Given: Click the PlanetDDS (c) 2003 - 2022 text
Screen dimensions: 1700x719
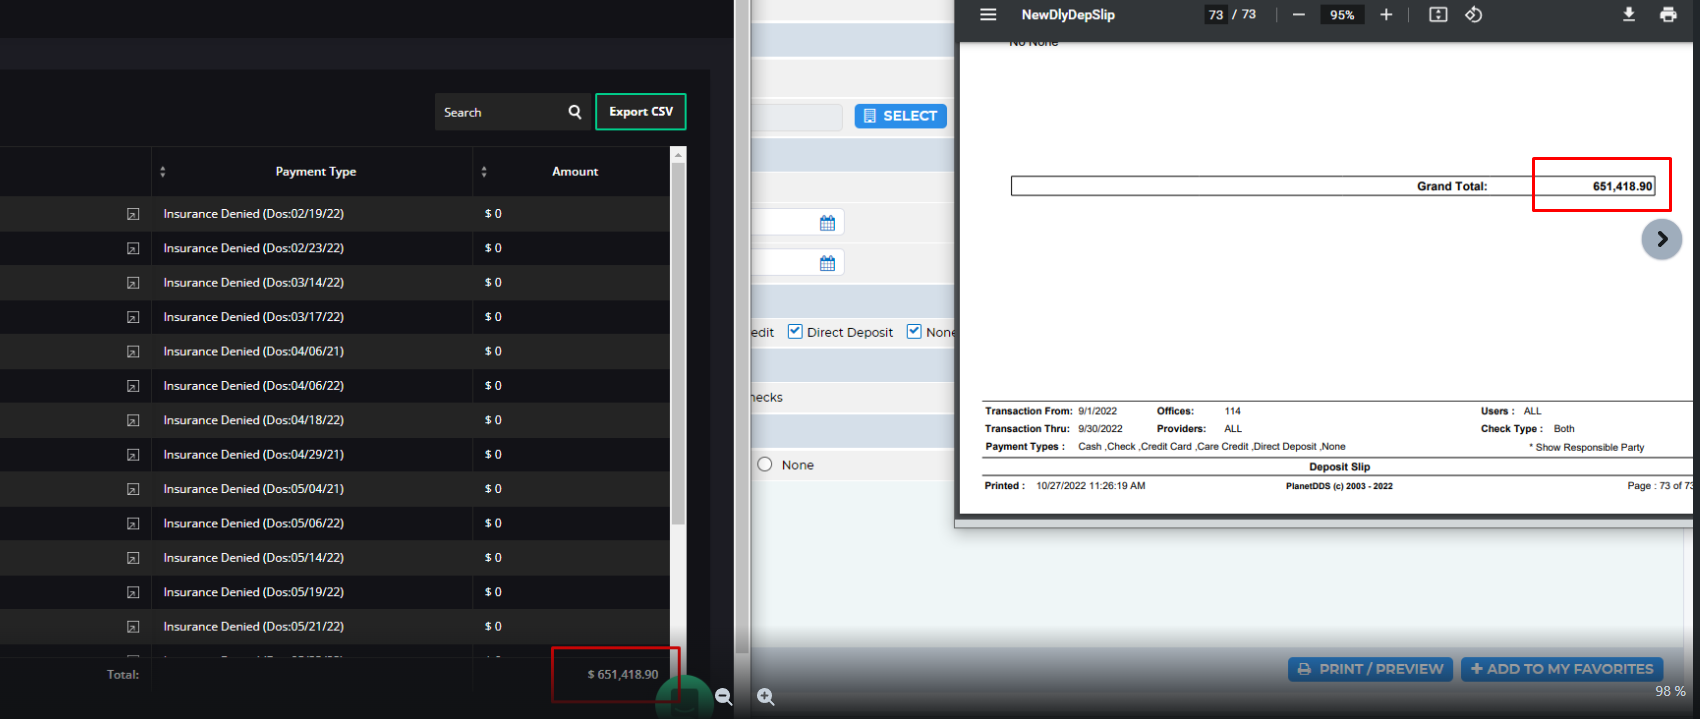Looking at the screenshot, I should coord(1339,486).
